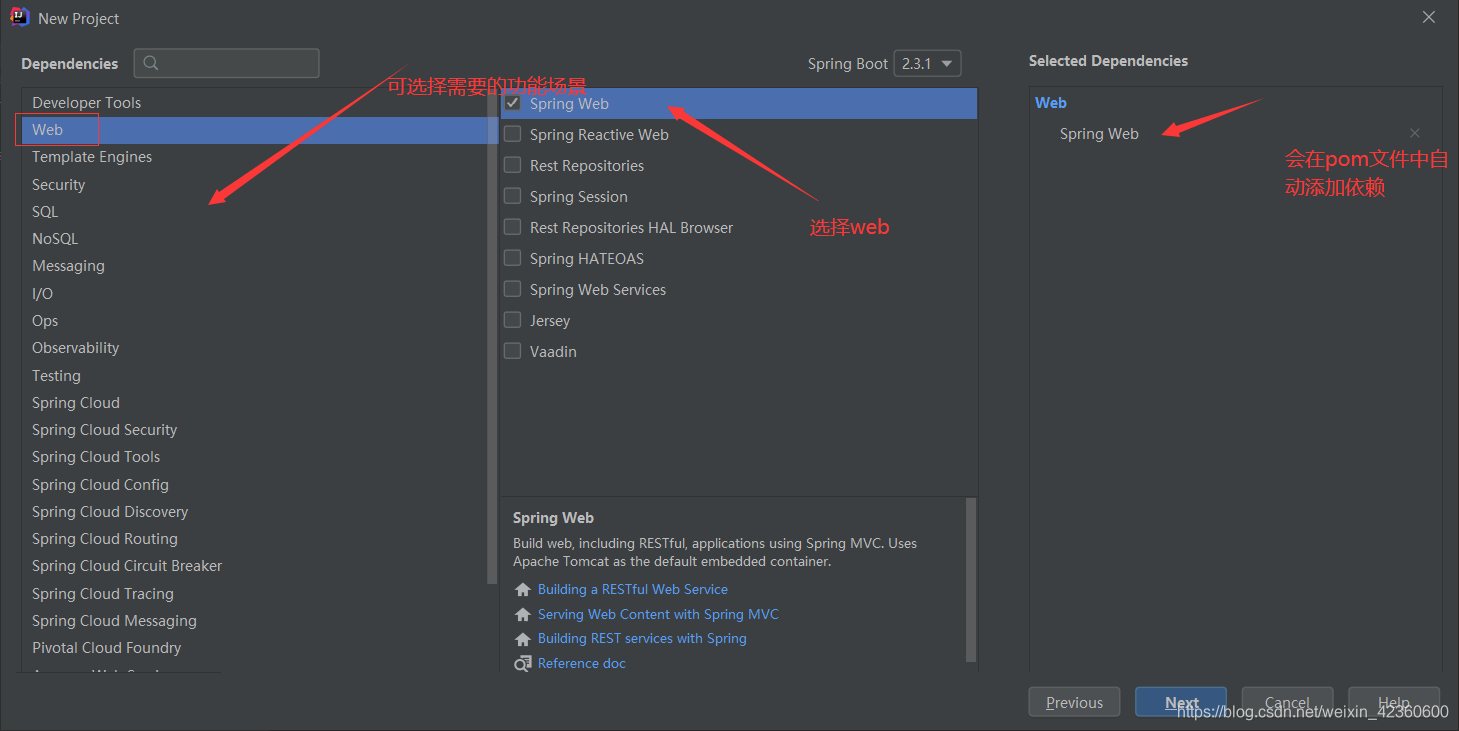
Task: Close the New Project dialog
Action: (x=1429, y=17)
